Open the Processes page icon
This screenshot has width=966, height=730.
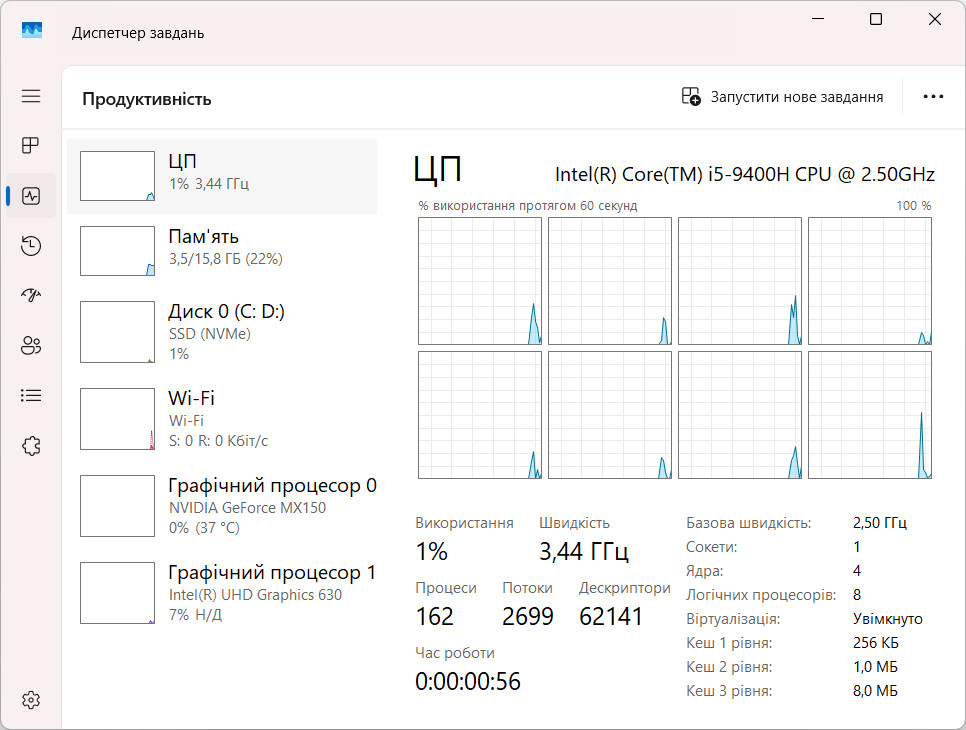pyautogui.click(x=31, y=145)
